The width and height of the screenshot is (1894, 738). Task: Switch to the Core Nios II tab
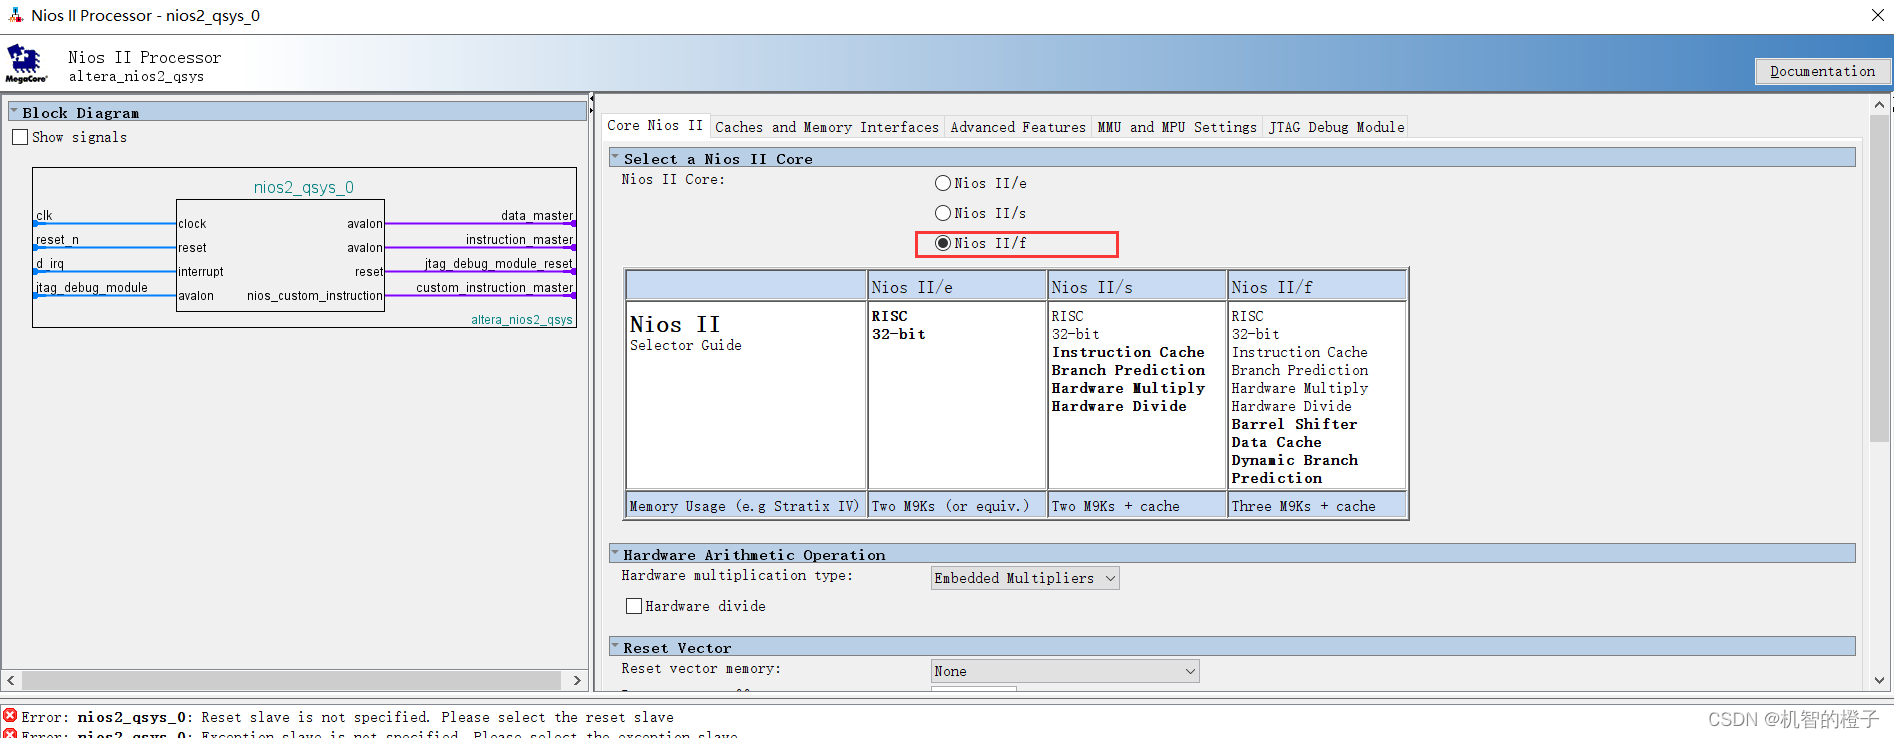pos(655,126)
